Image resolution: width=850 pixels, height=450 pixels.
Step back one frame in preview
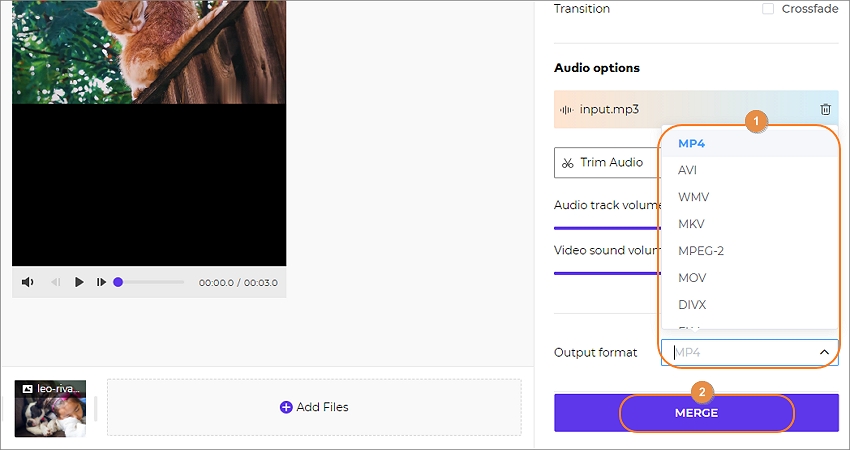coord(55,282)
